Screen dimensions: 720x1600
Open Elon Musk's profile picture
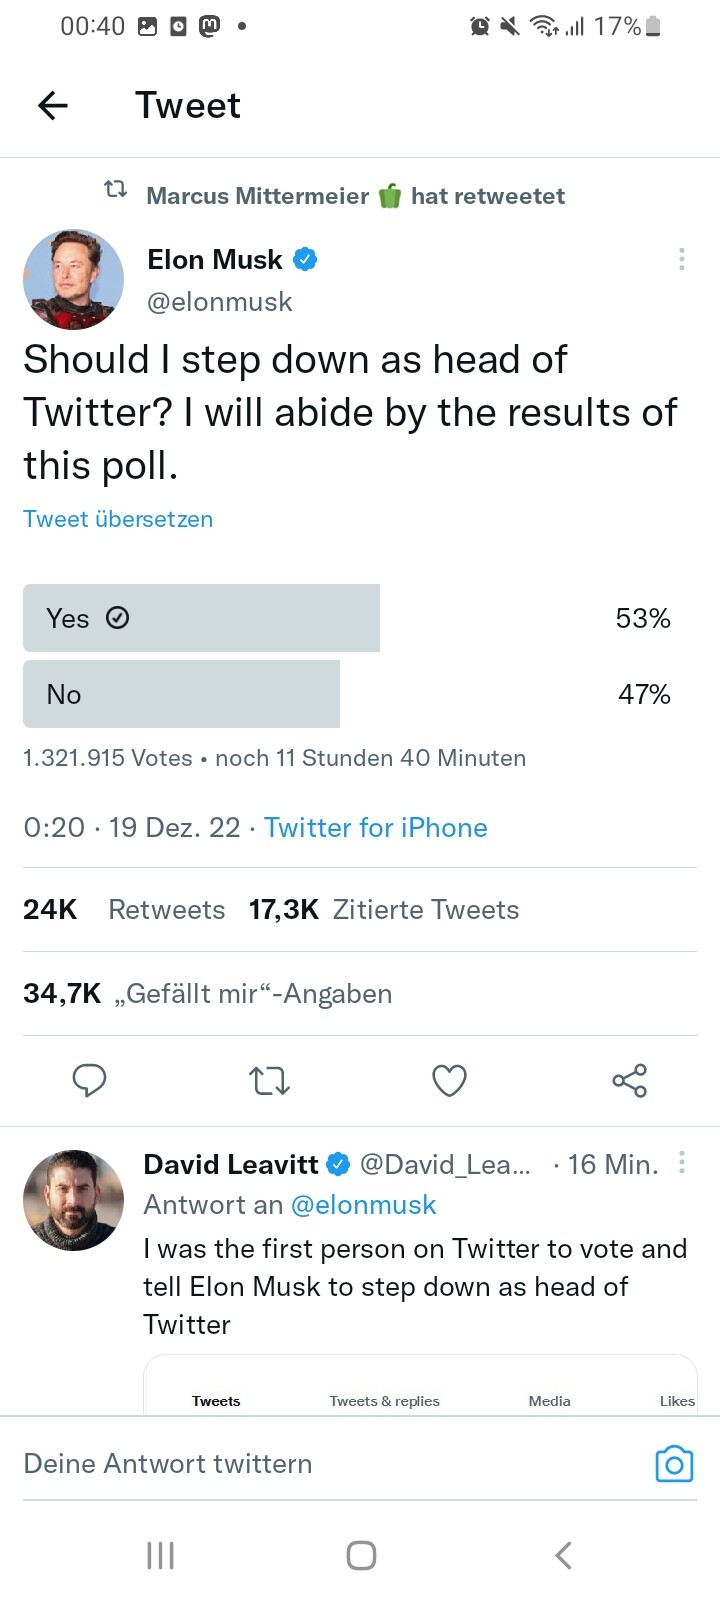73,280
